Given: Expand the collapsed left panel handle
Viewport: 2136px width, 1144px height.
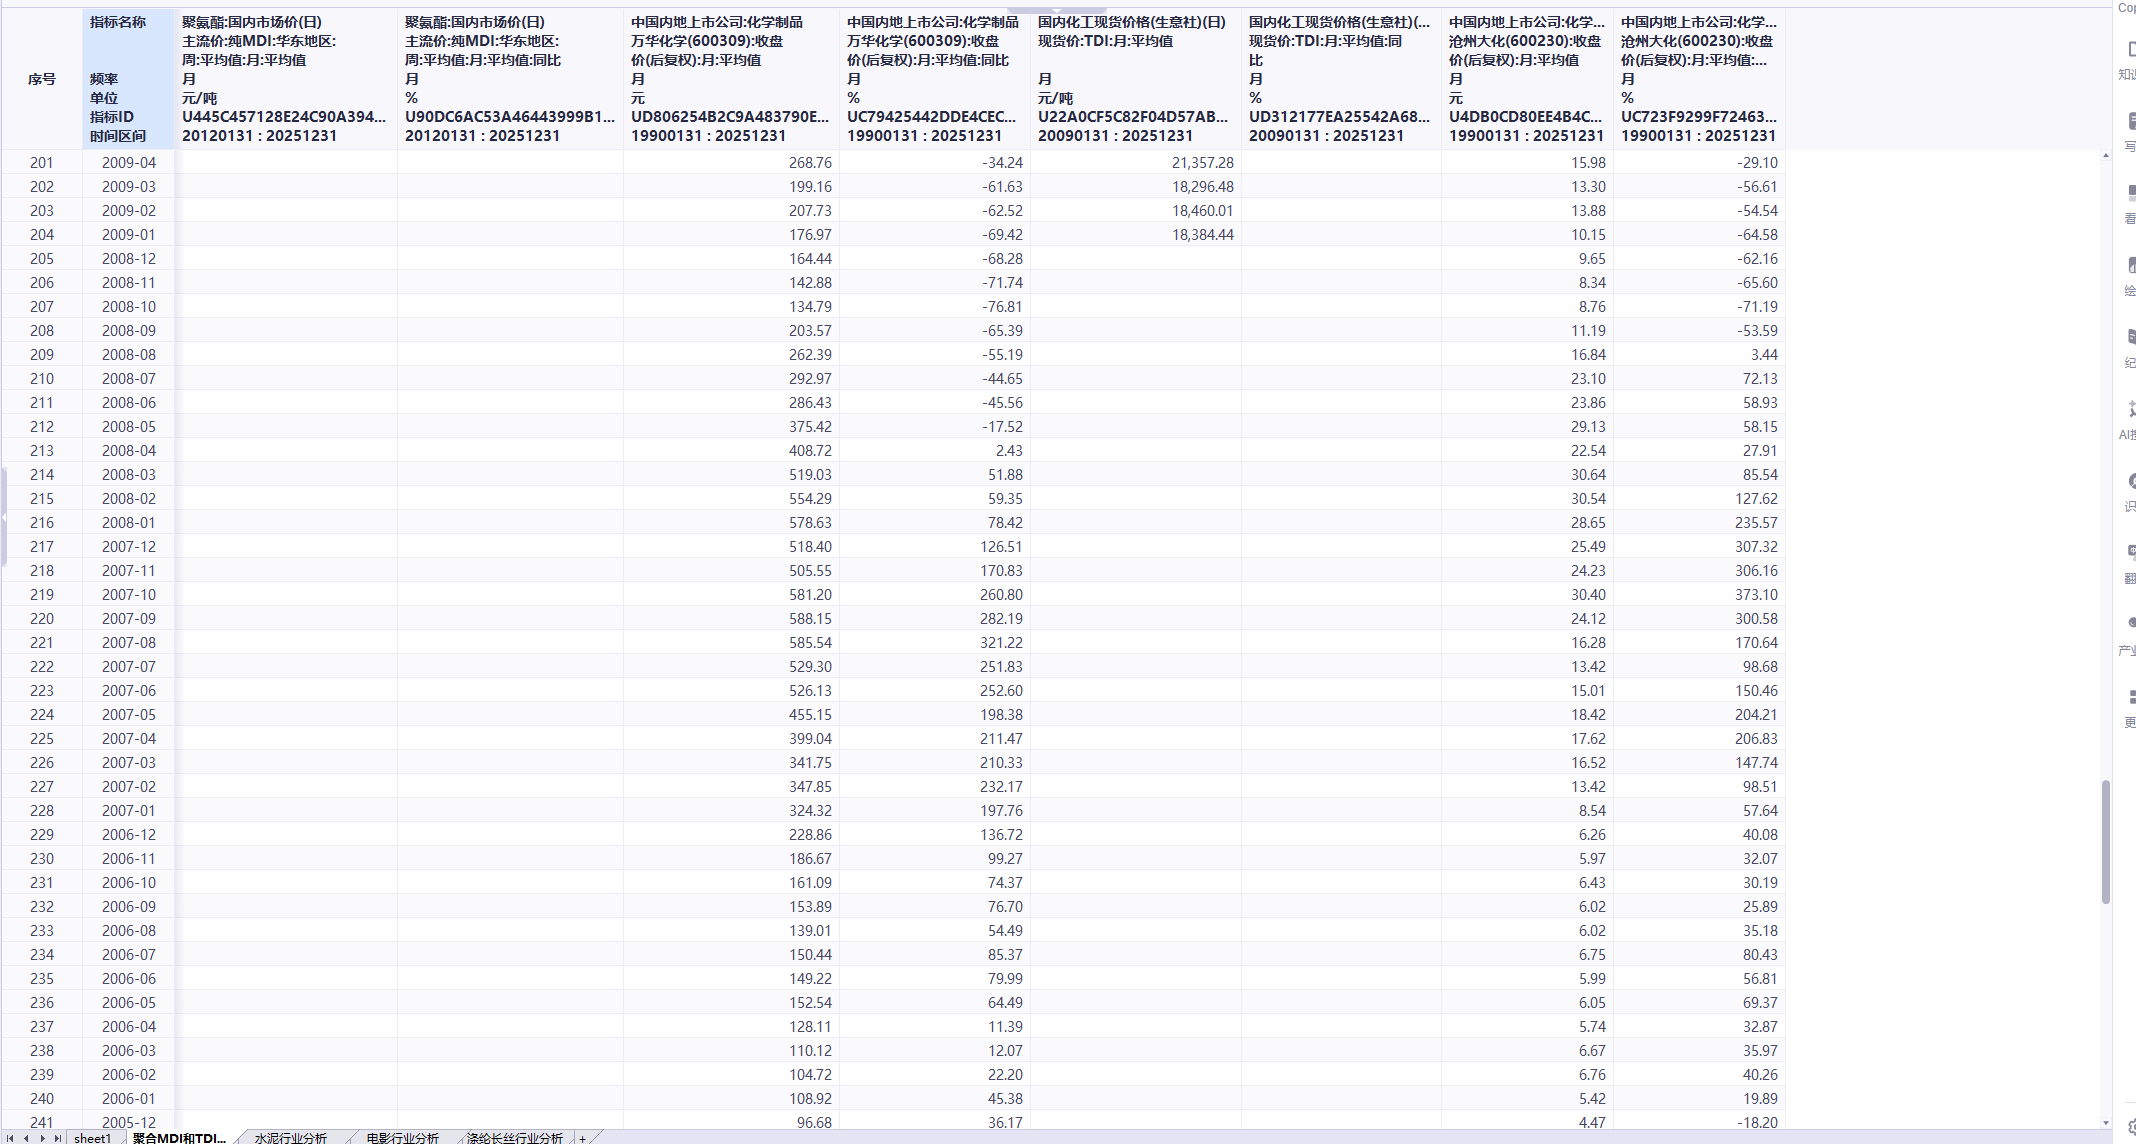Looking at the screenshot, I should [4, 516].
